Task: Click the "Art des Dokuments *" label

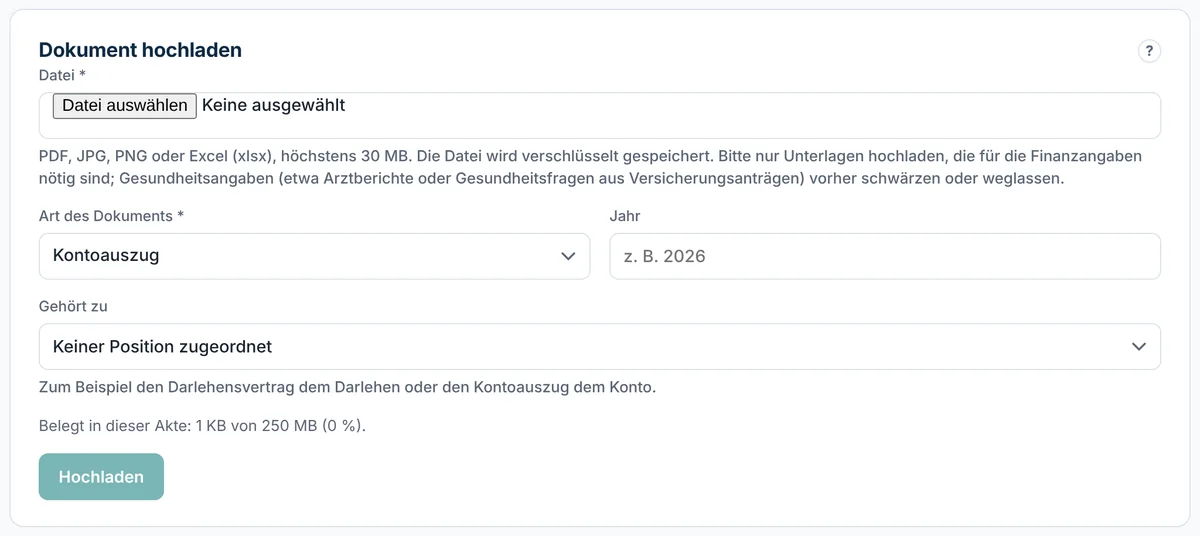Action: [111, 216]
